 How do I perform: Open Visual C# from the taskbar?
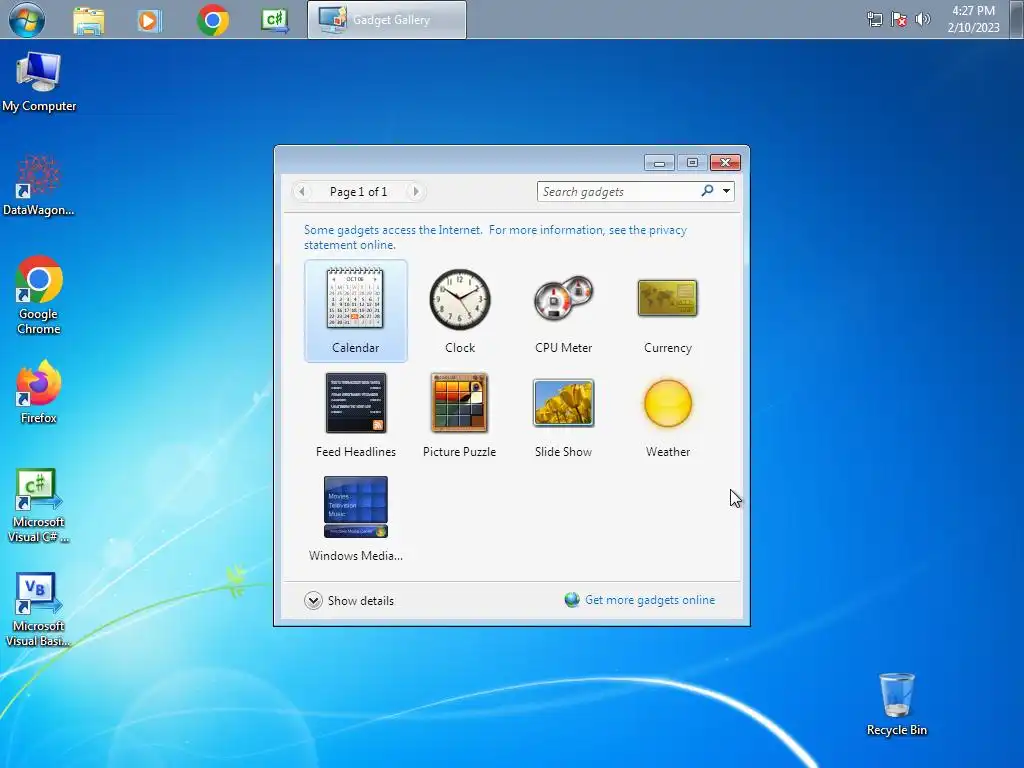tap(275, 20)
